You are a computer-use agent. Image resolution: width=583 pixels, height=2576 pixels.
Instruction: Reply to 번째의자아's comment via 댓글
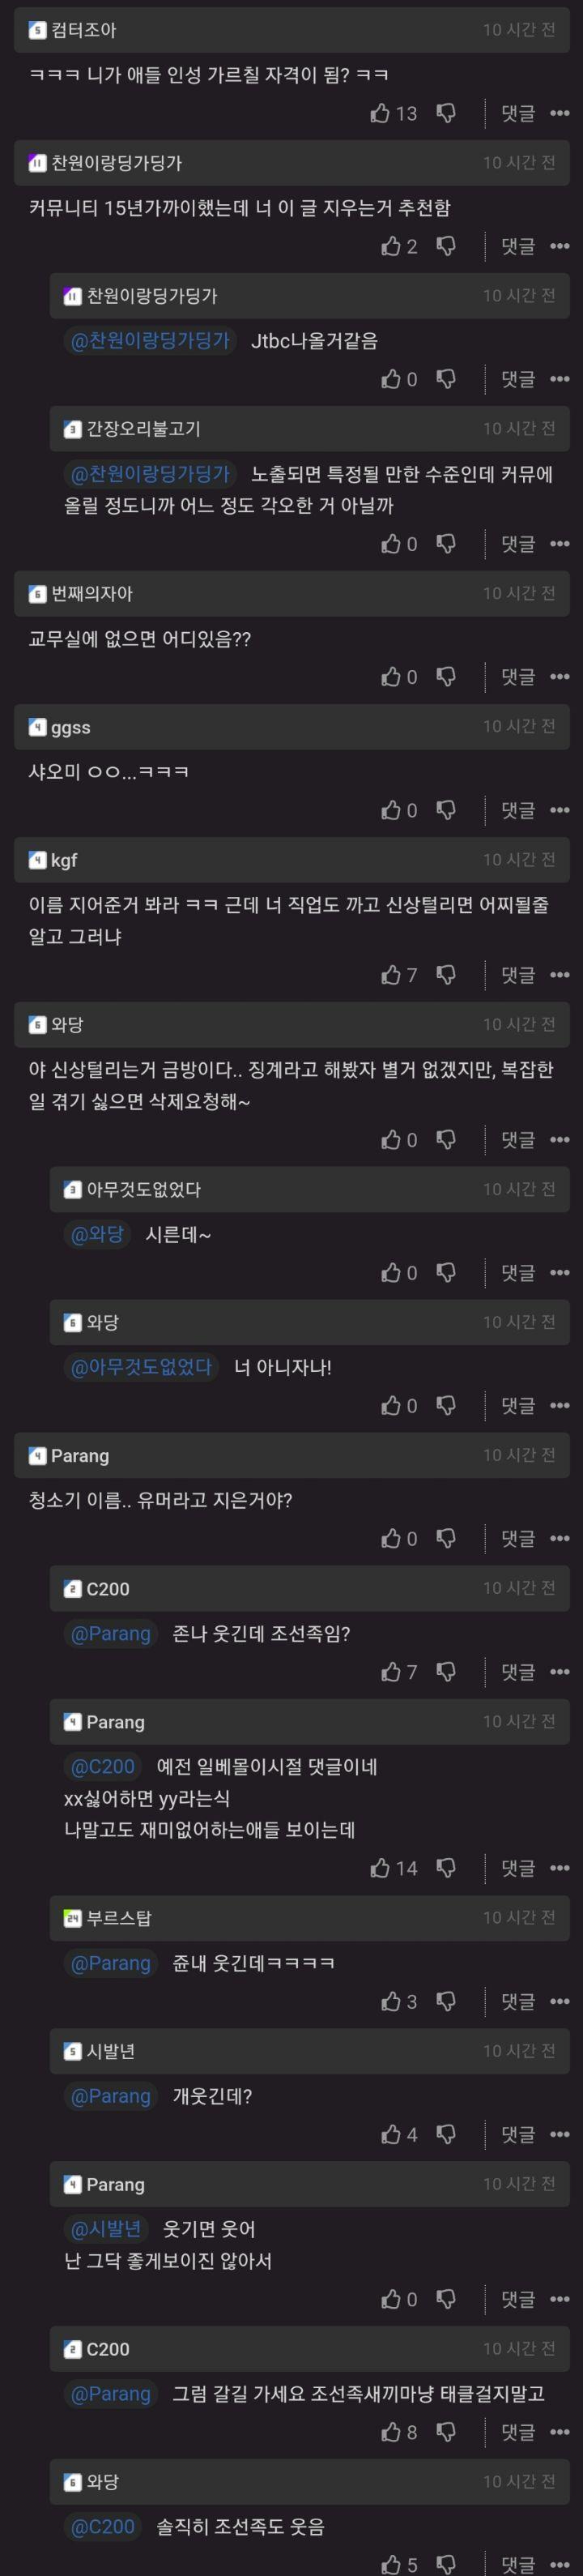[517, 677]
